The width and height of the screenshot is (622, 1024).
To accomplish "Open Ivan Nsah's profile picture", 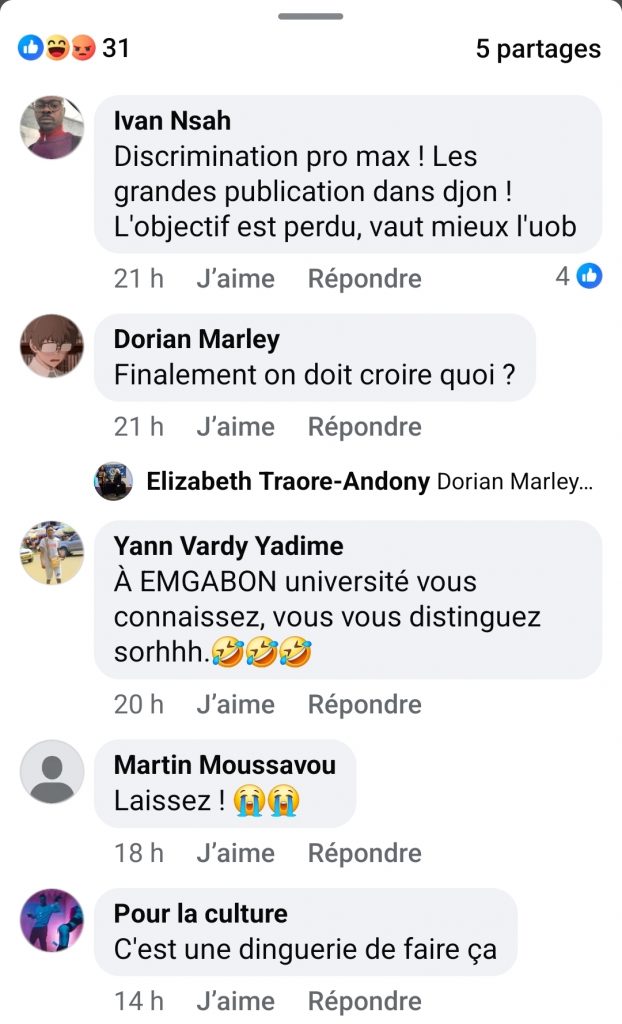I will 52,128.
